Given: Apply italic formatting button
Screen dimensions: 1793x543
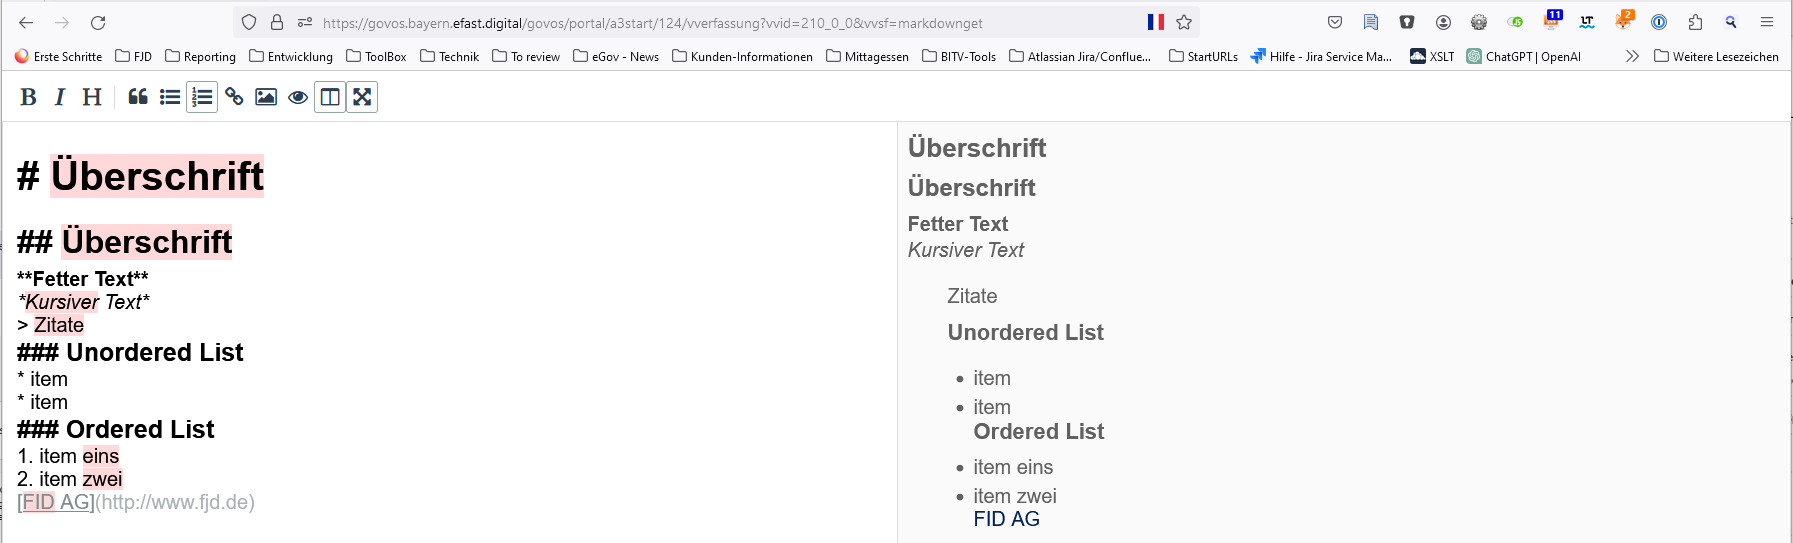Looking at the screenshot, I should pyautogui.click(x=60, y=97).
